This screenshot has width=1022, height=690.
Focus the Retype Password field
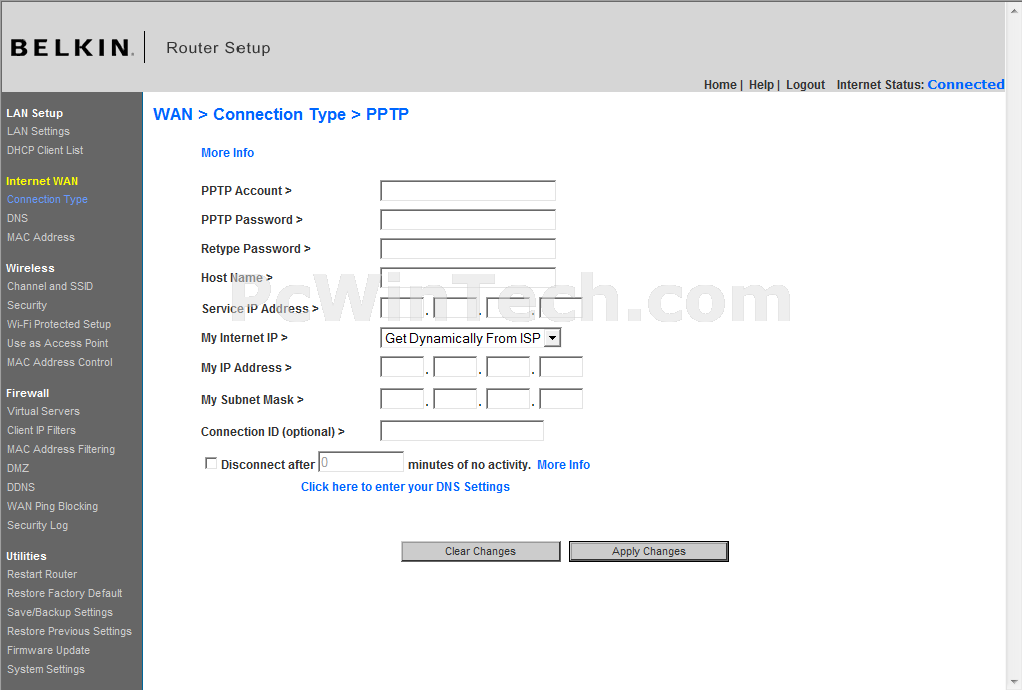coord(468,249)
